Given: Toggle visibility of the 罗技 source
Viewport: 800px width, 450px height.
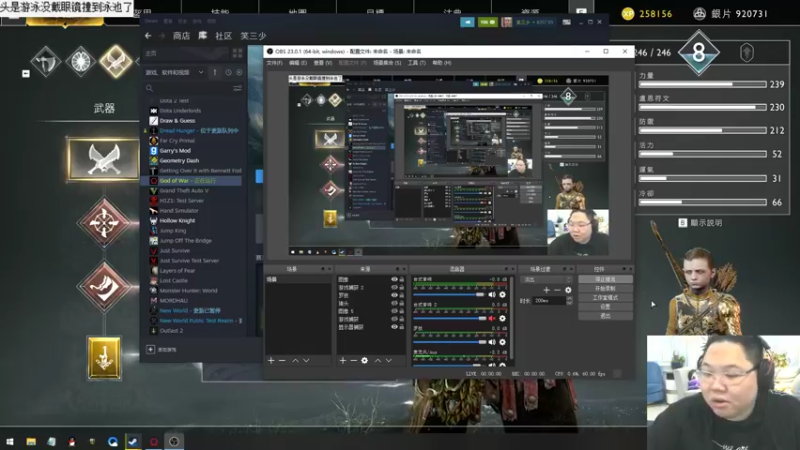Looking at the screenshot, I should 394,295.
